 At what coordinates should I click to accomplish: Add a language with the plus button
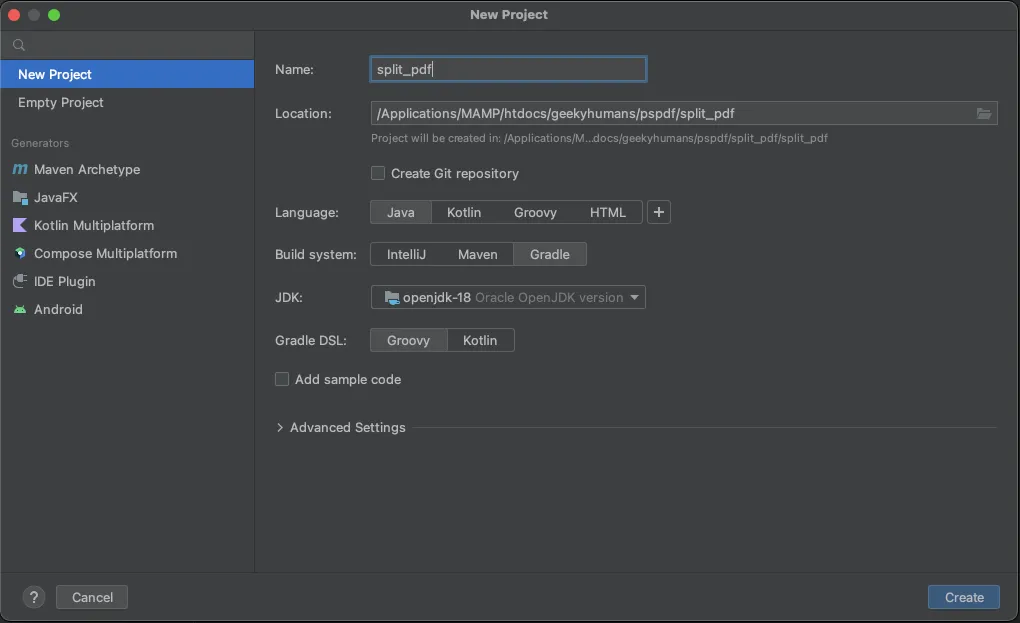[658, 212]
